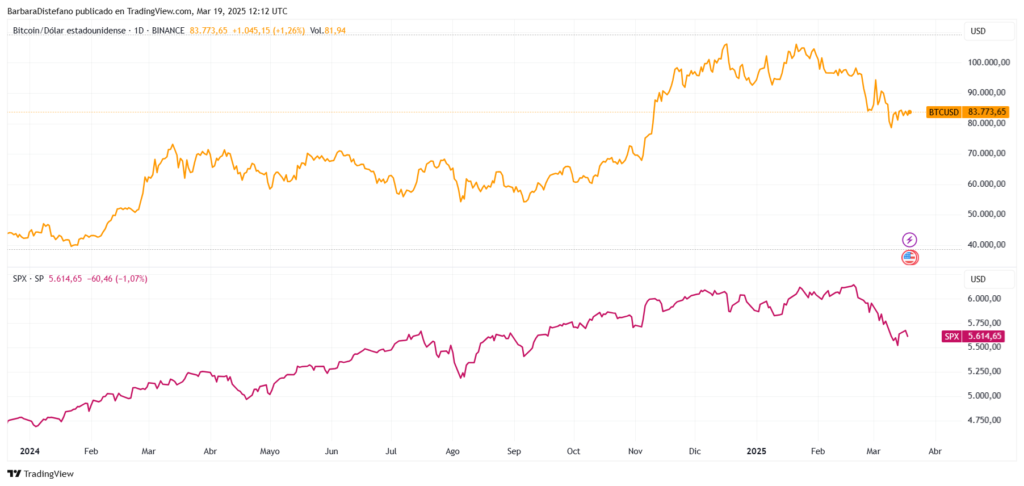Click the 100.000,00 level on Bitcoin price scale
Viewport: 1024px width, 486px height.
[x=989, y=62]
